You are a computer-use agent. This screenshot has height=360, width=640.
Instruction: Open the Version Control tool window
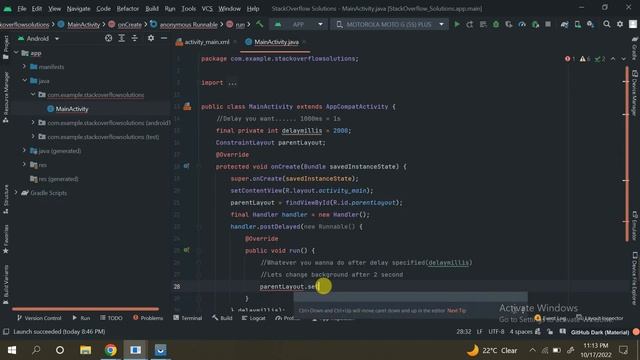pos(39,318)
